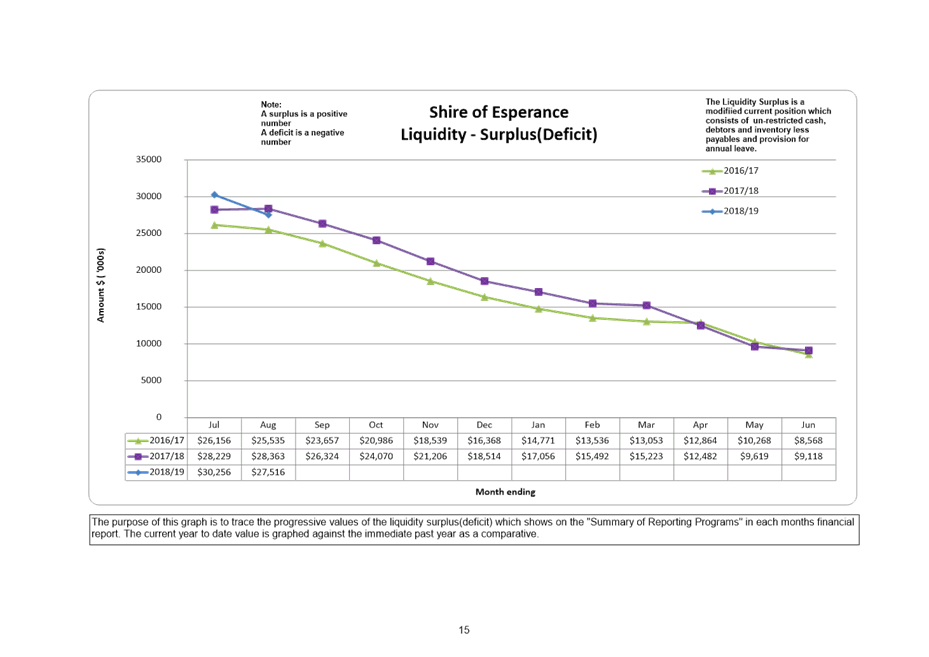Highlight the $30,256 cell in the 2018/19 row
This screenshot has height=657, width=929.
(x=214, y=472)
